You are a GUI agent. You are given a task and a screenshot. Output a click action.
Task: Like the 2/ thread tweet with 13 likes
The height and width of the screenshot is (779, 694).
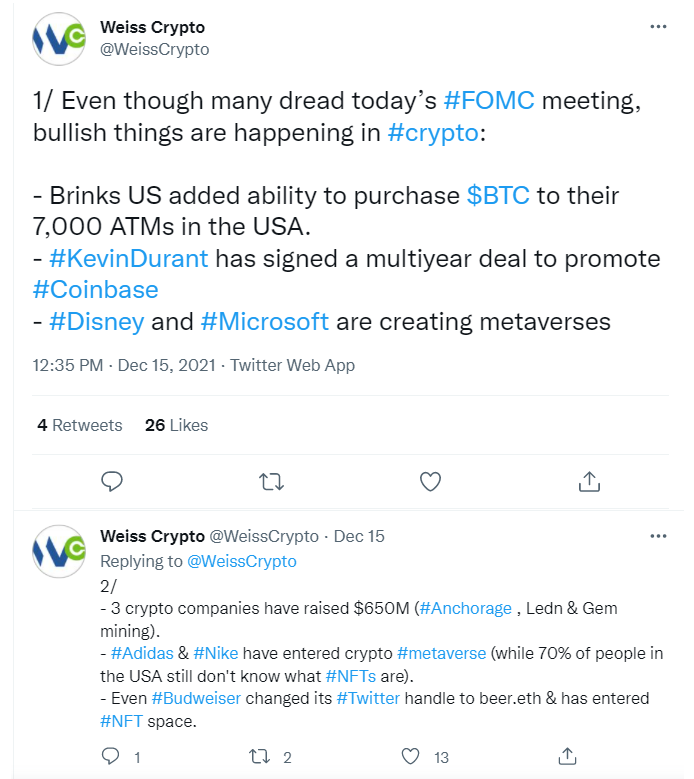410,757
